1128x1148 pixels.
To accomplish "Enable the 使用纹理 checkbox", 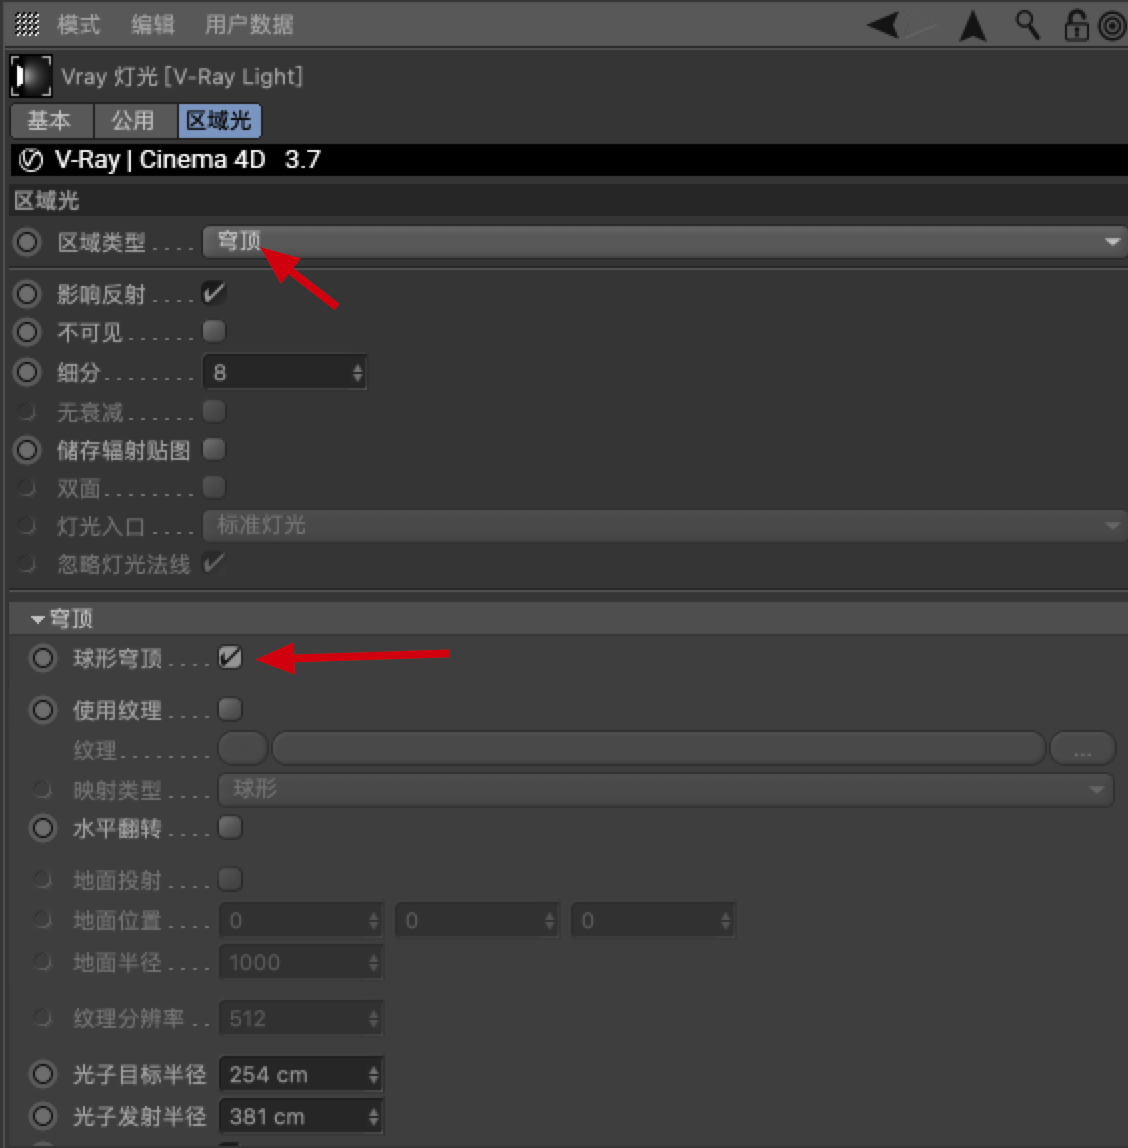I will click(230, 709).
